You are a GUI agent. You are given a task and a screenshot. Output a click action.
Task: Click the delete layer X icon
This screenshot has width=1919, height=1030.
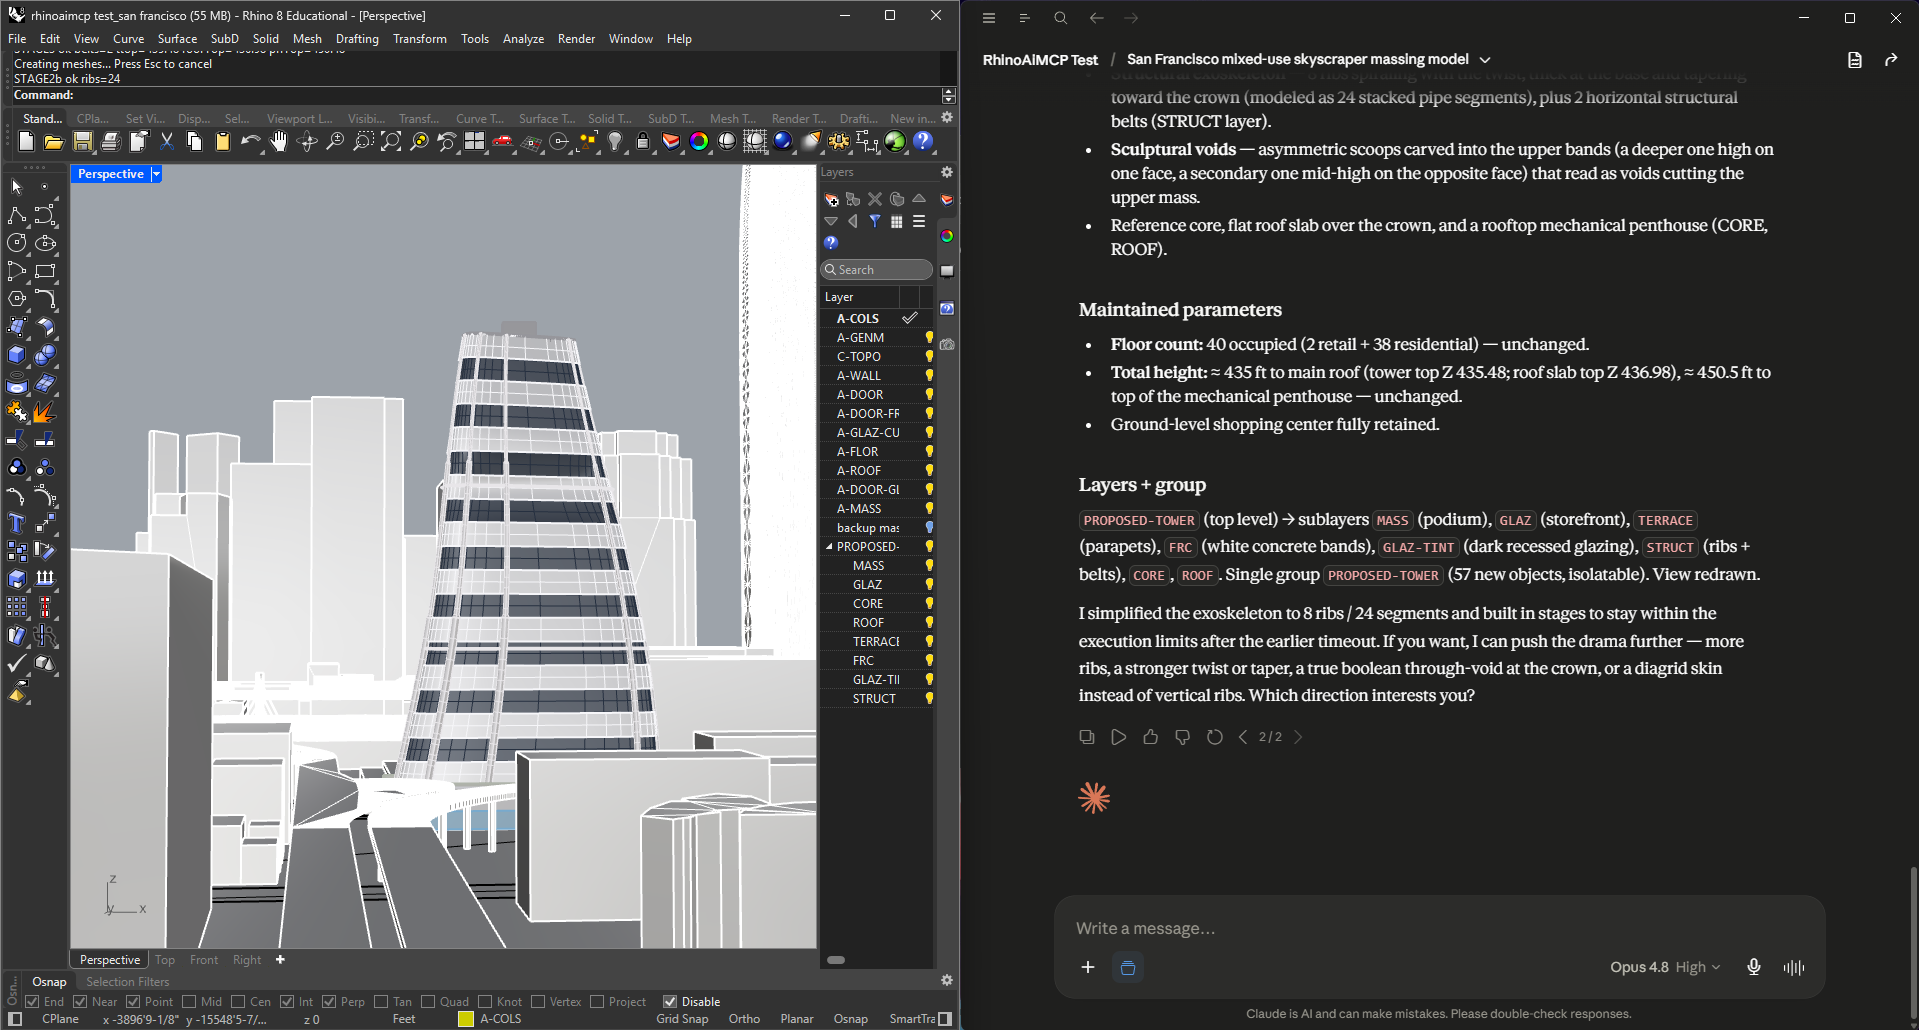click(875, 199)
